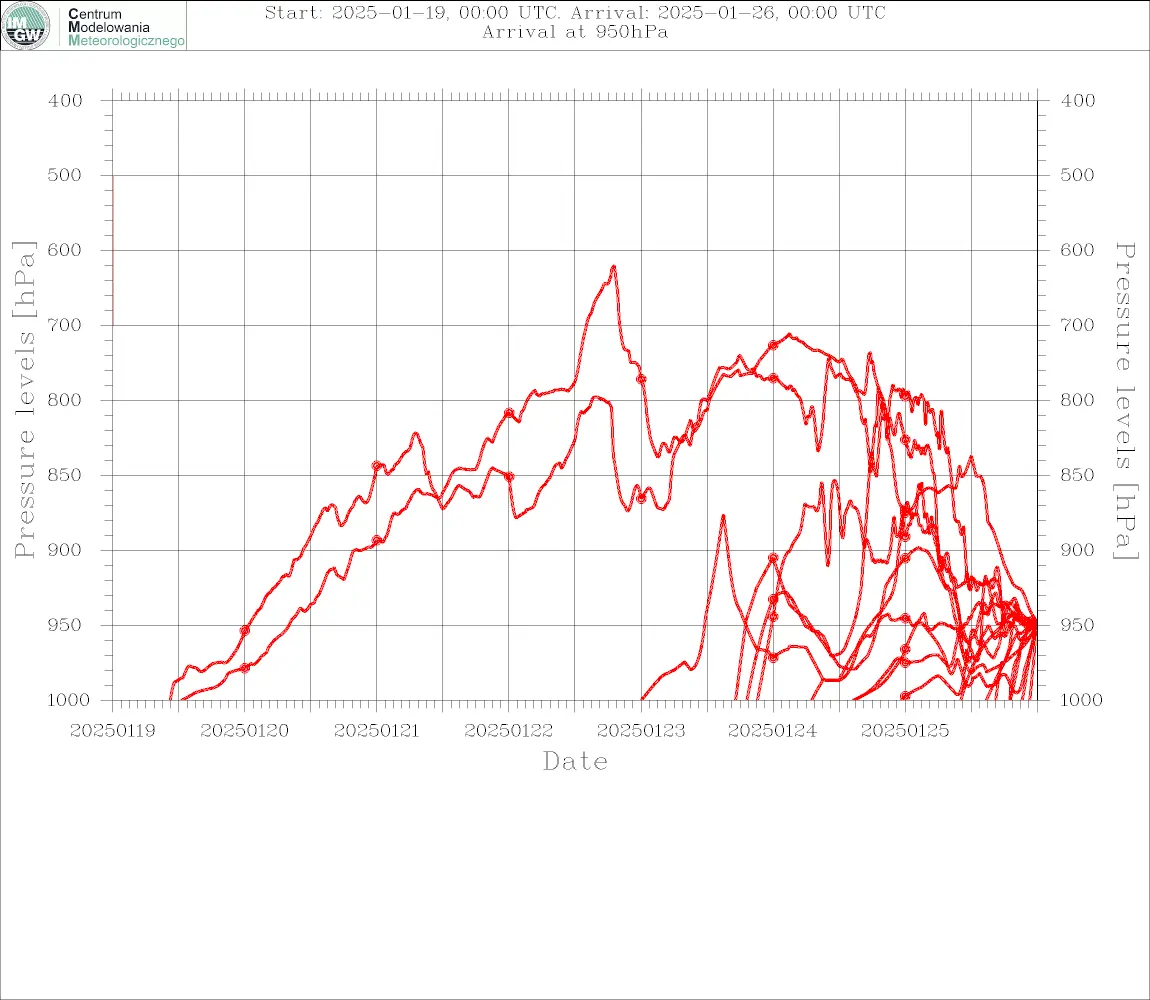The image size is (1150, 1000).
Task: Click the trajectory peak near 620 hPa
Action: click(x=614, y=268)
